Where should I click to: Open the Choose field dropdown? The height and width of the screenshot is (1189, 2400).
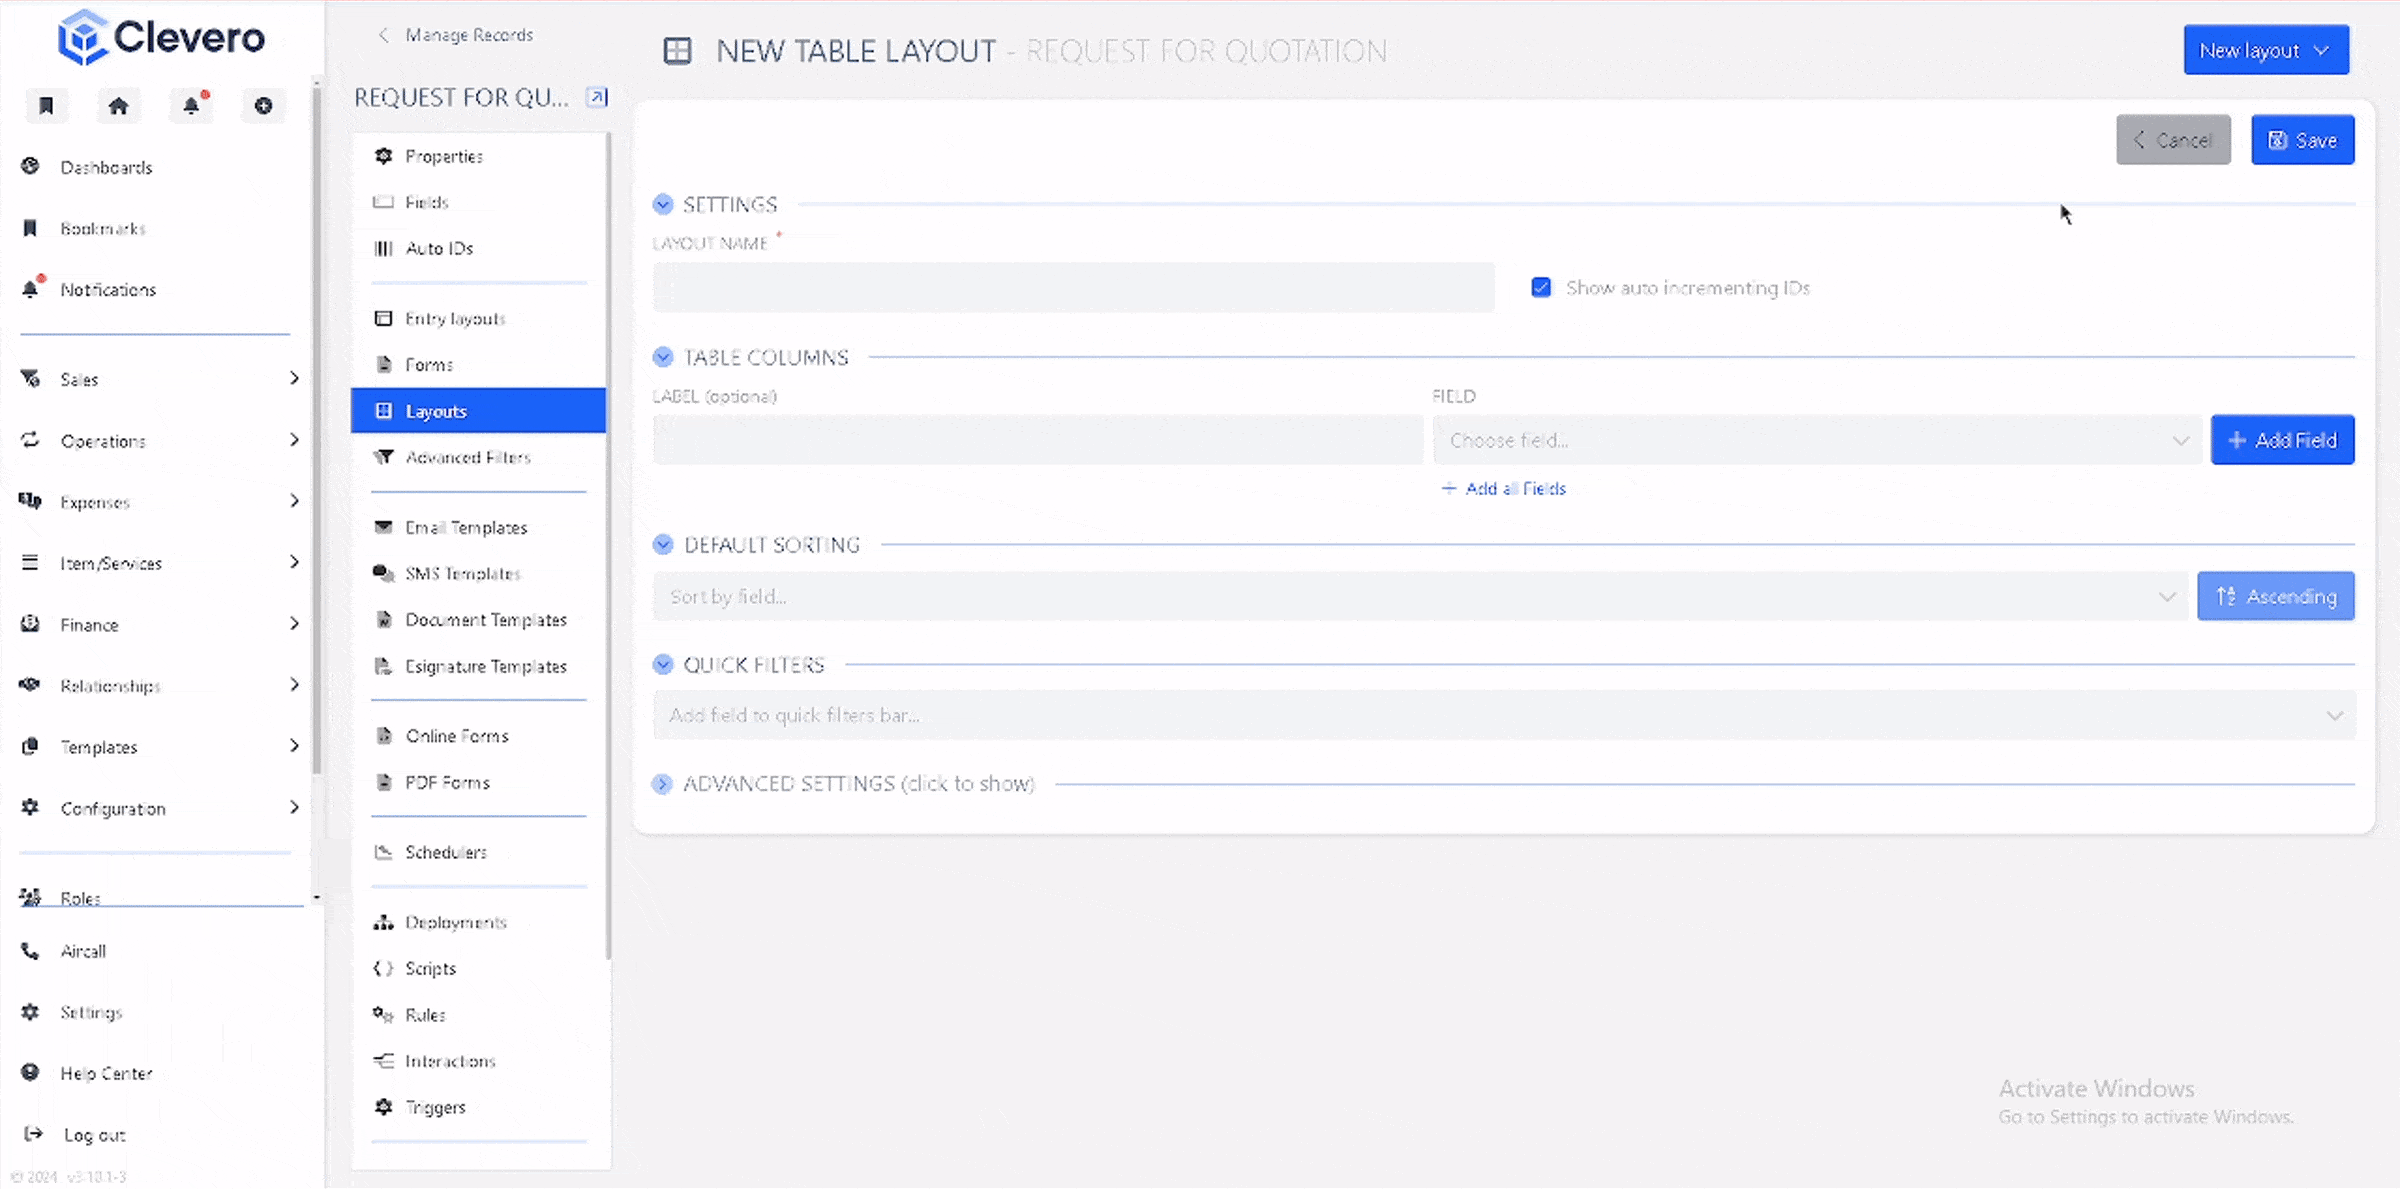(1816, 441)
